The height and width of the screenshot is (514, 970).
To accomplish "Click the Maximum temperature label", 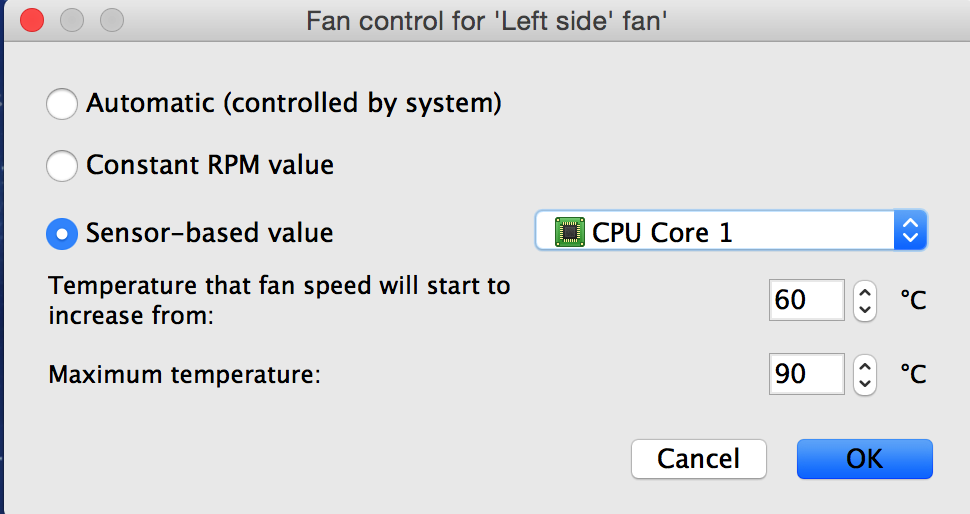I will [x=184, y=375].
